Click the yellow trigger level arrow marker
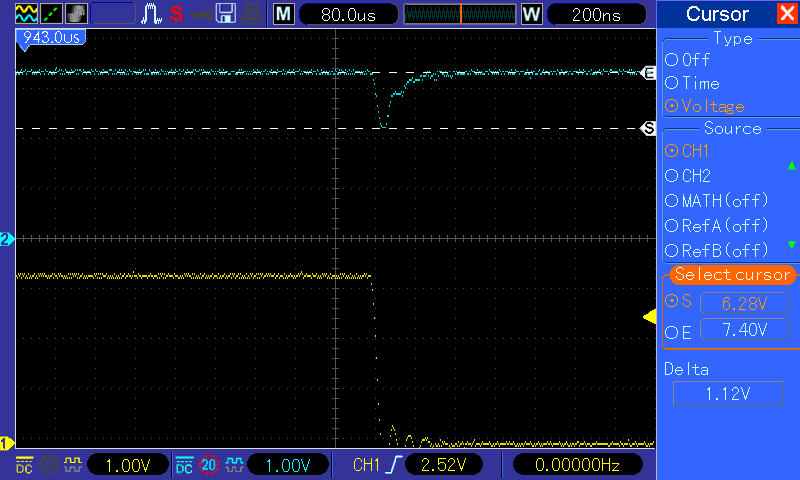 (x=649, y=317)
